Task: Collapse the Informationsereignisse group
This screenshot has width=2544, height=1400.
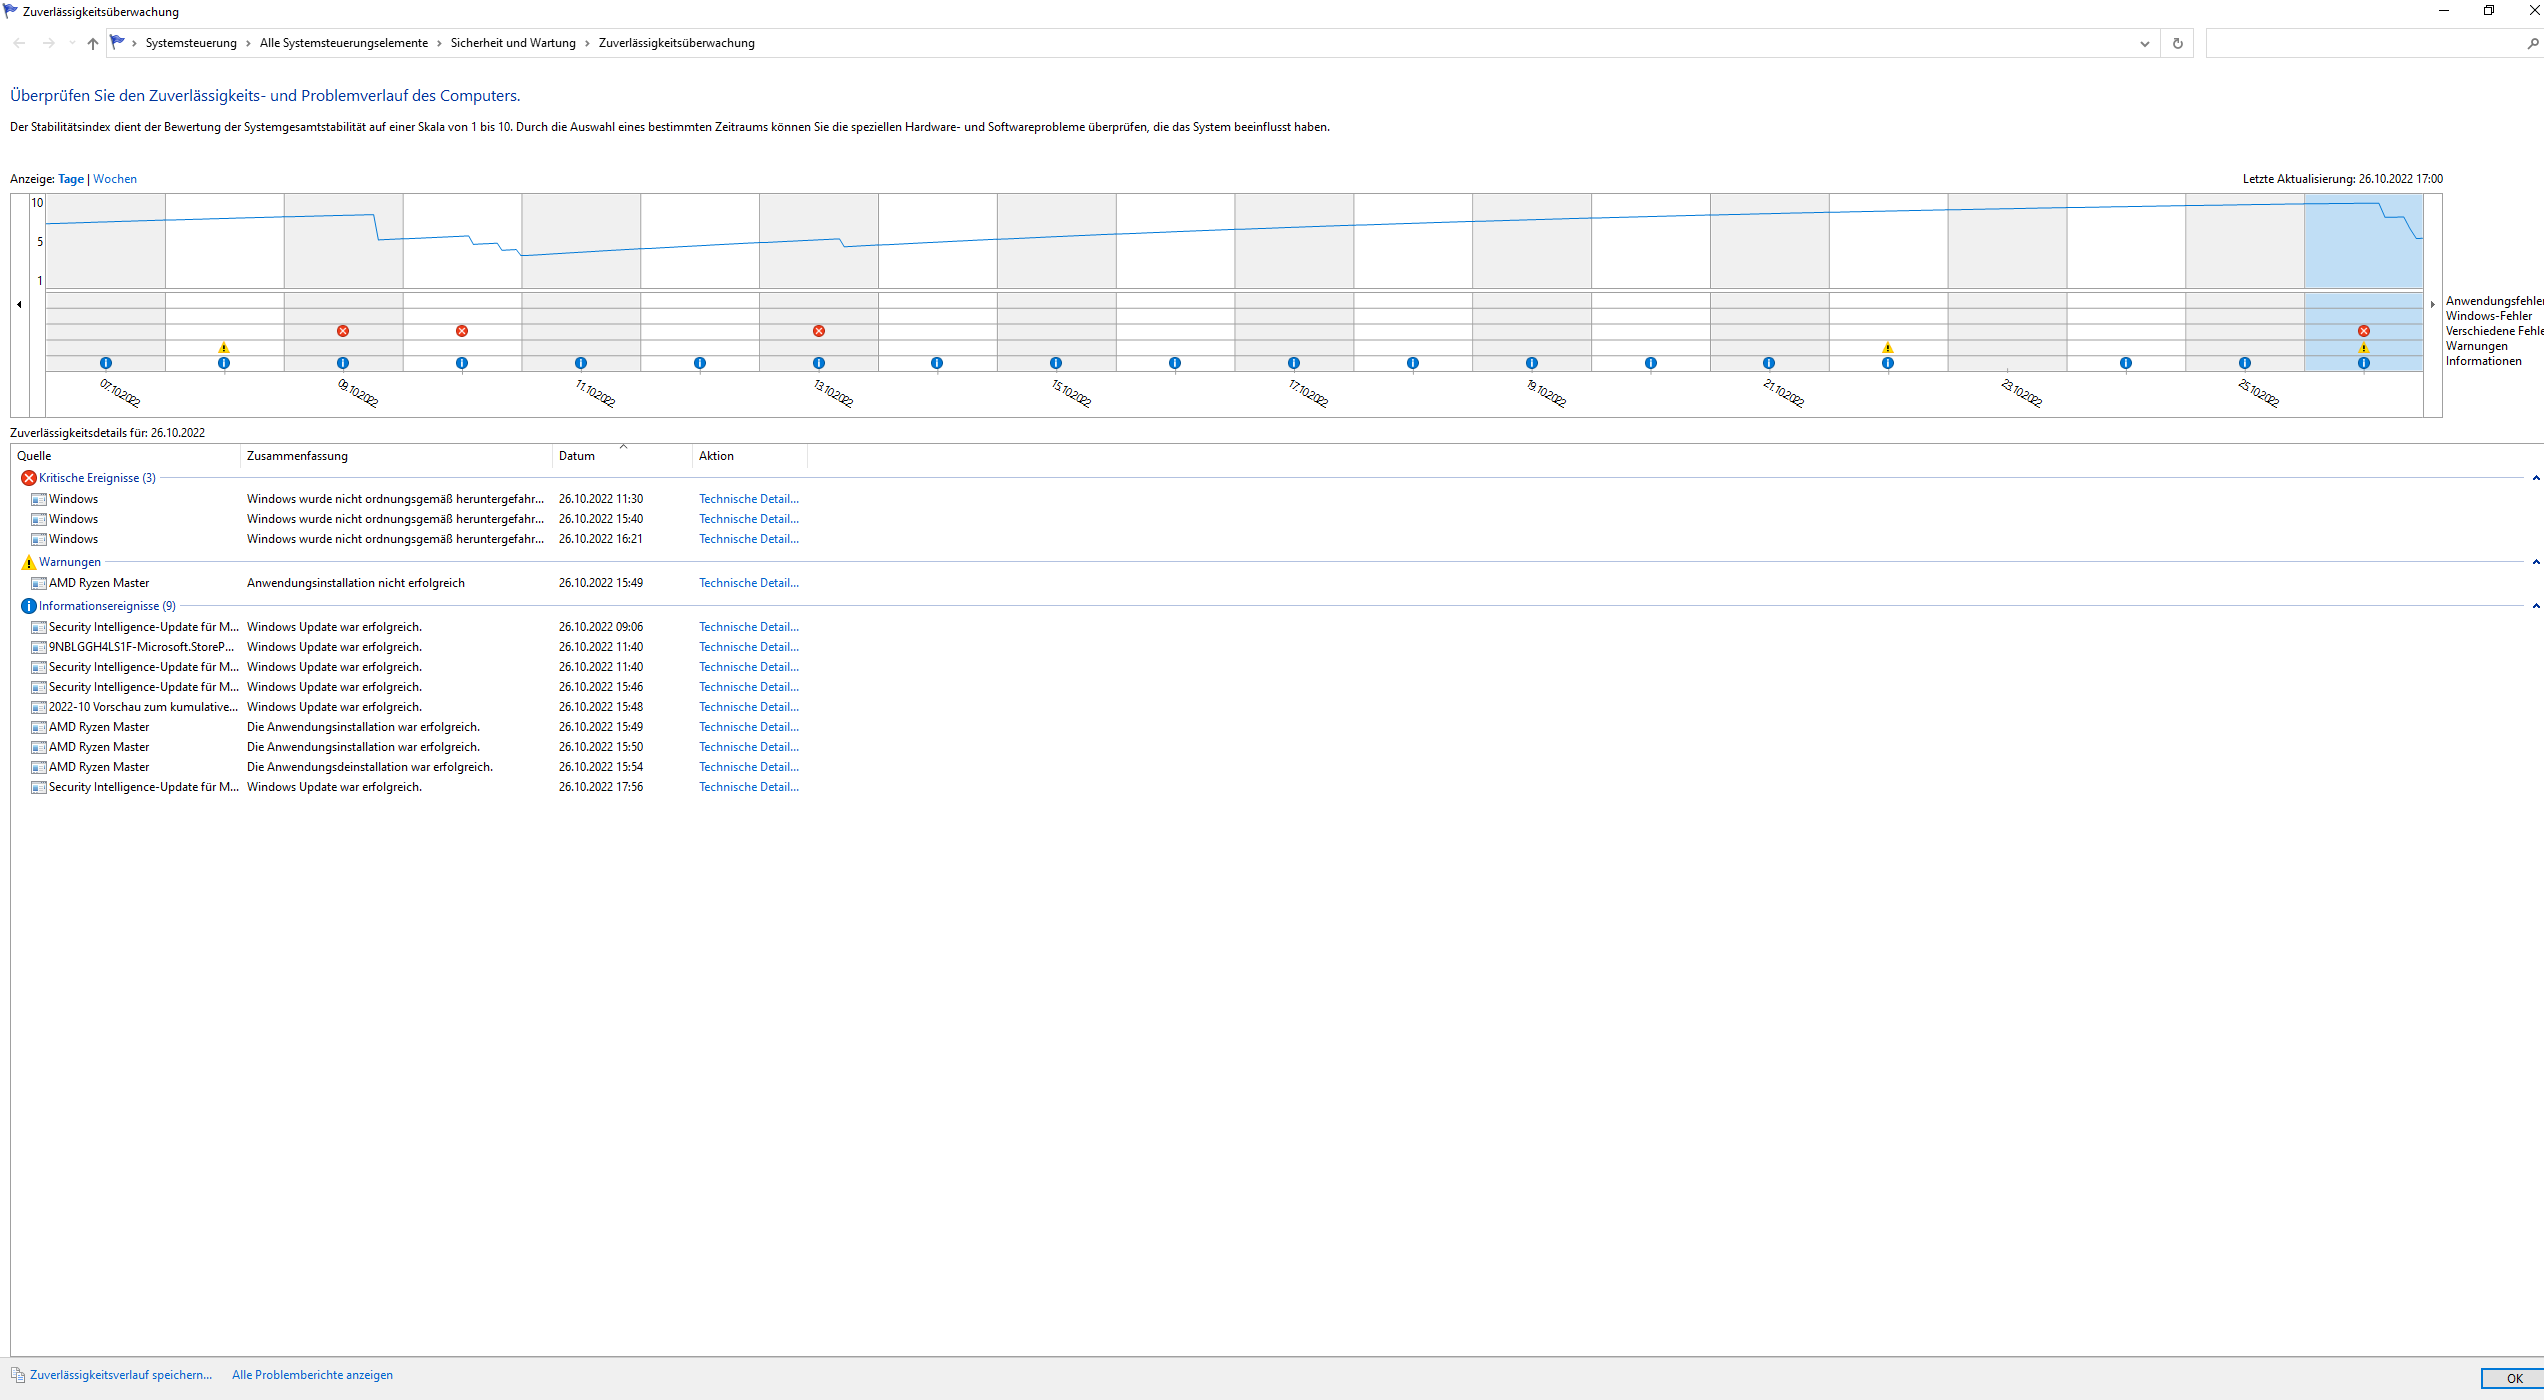Action: click(x=2536, y=606)
